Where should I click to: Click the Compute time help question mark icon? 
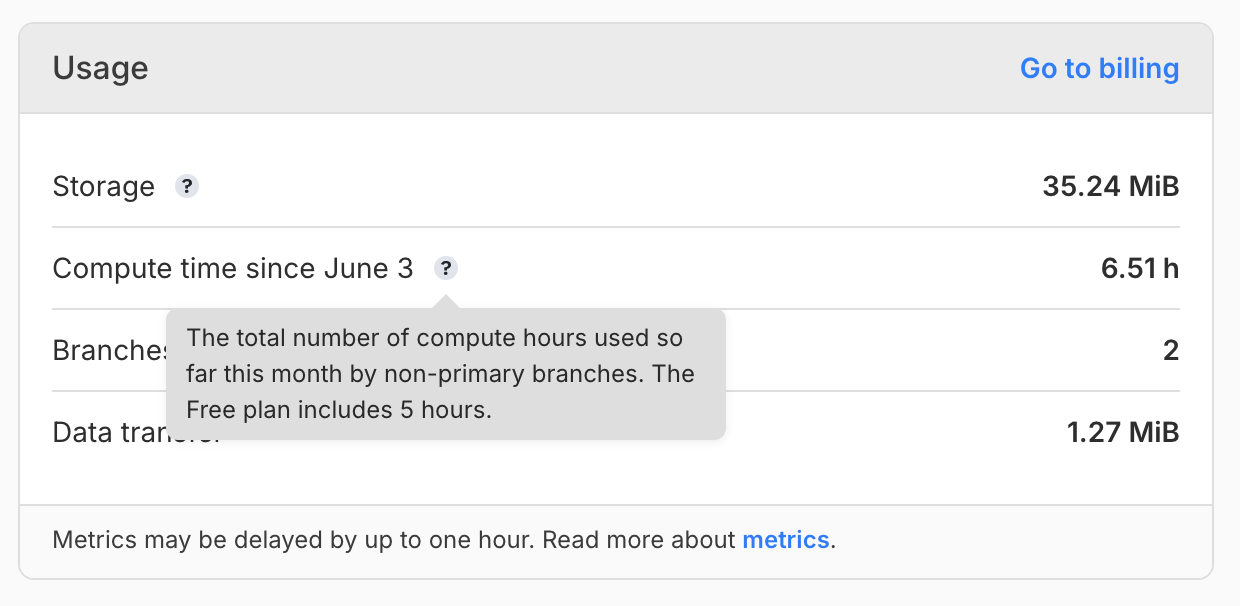446,268
